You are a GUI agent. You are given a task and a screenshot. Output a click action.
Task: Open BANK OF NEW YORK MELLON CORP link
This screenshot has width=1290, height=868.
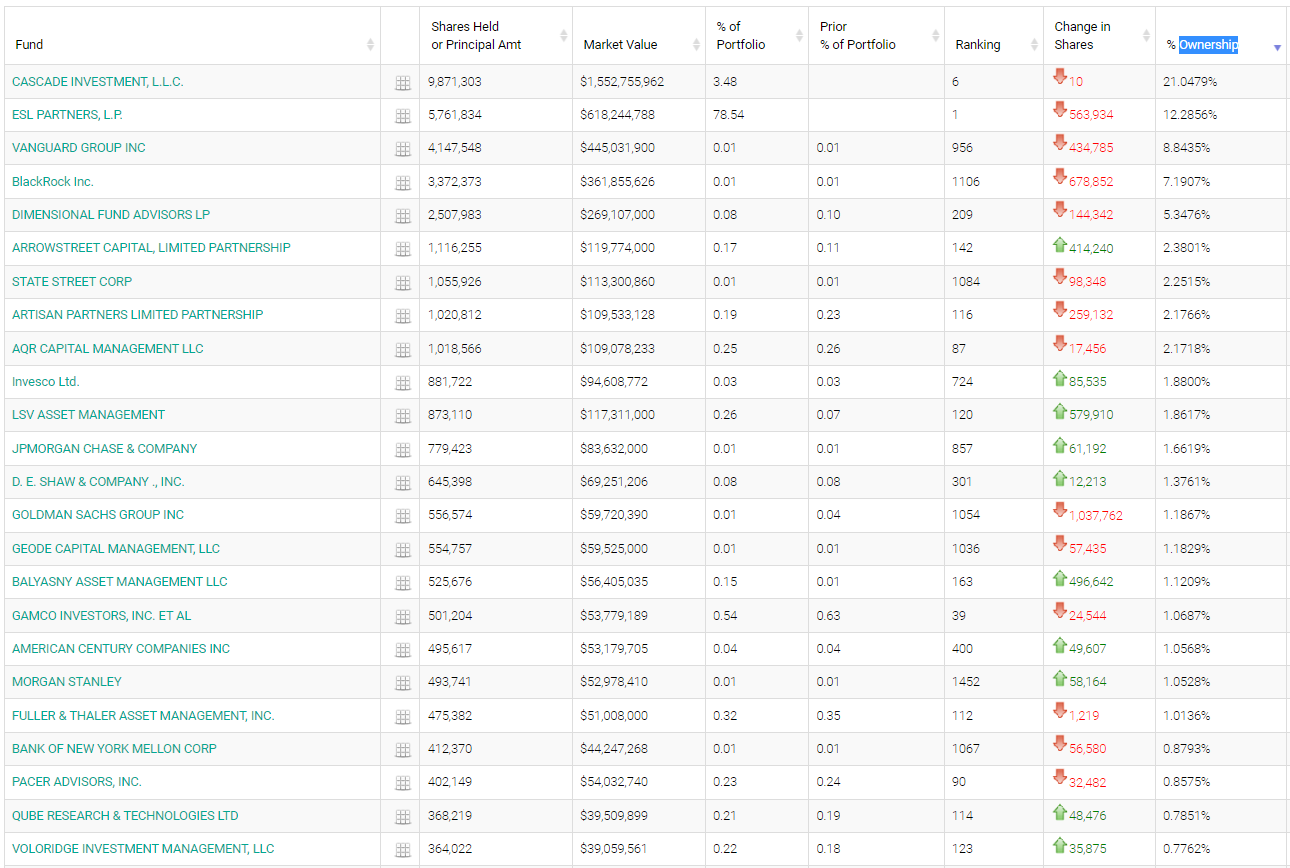[x=114, y=748]
